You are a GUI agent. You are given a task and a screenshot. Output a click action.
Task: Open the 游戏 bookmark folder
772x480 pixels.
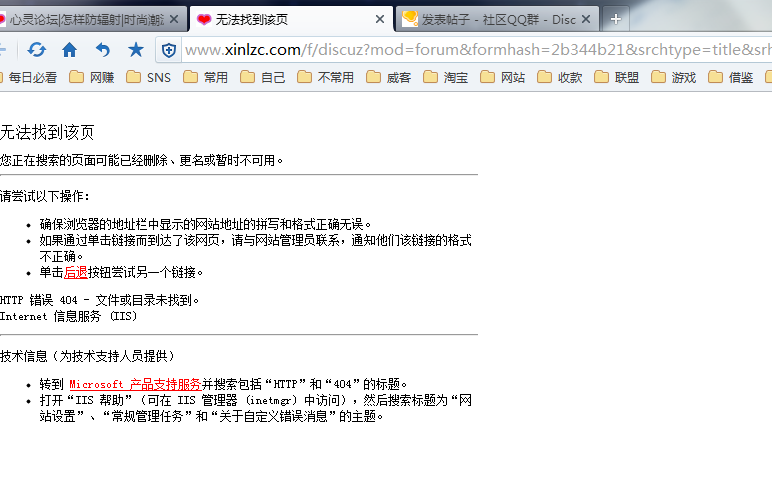[x=674, y=78]
